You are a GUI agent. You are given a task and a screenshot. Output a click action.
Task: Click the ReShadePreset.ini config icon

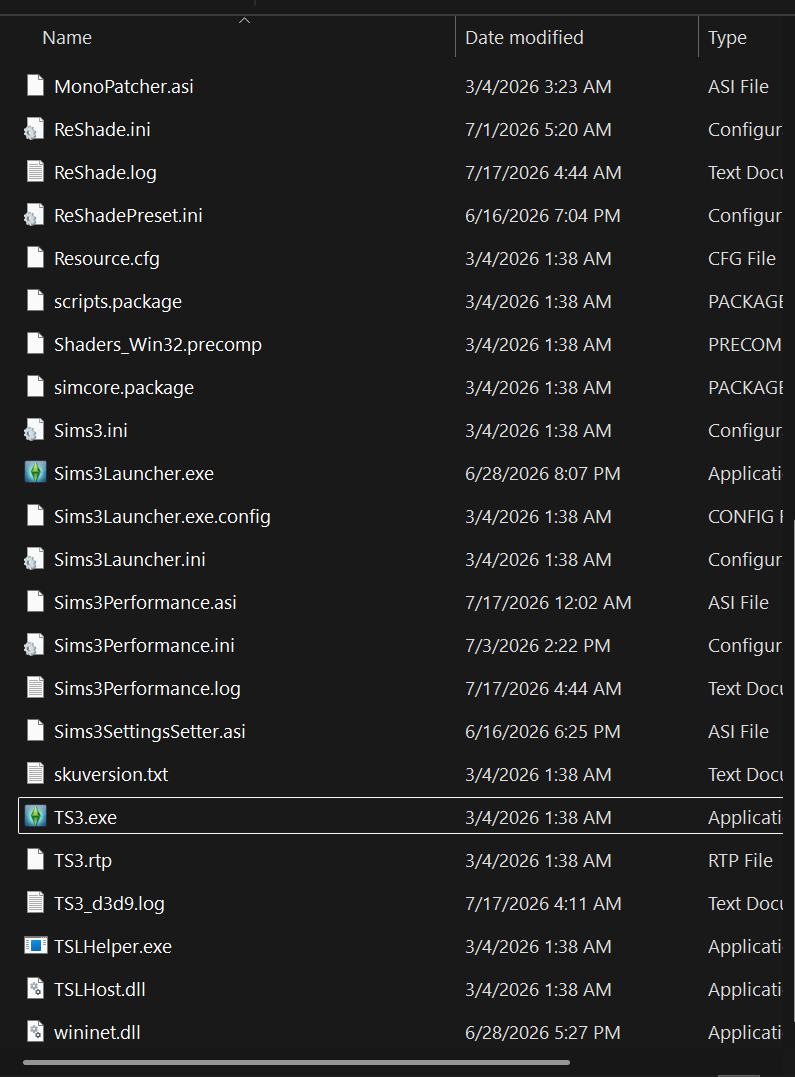34,215
